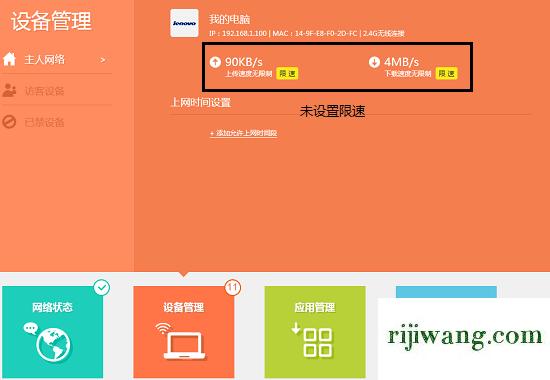
Task: Click the visitor devices people icon
Action: pos(9,91)
